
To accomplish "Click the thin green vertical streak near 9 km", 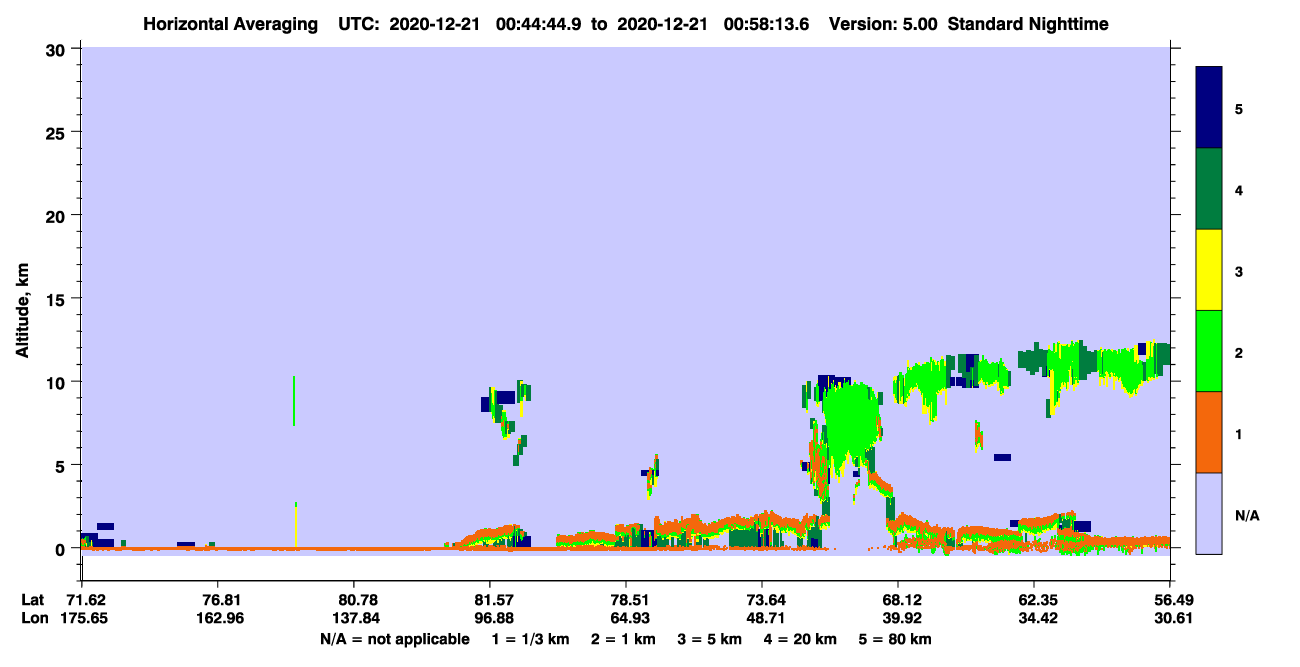I will point(294,401).
